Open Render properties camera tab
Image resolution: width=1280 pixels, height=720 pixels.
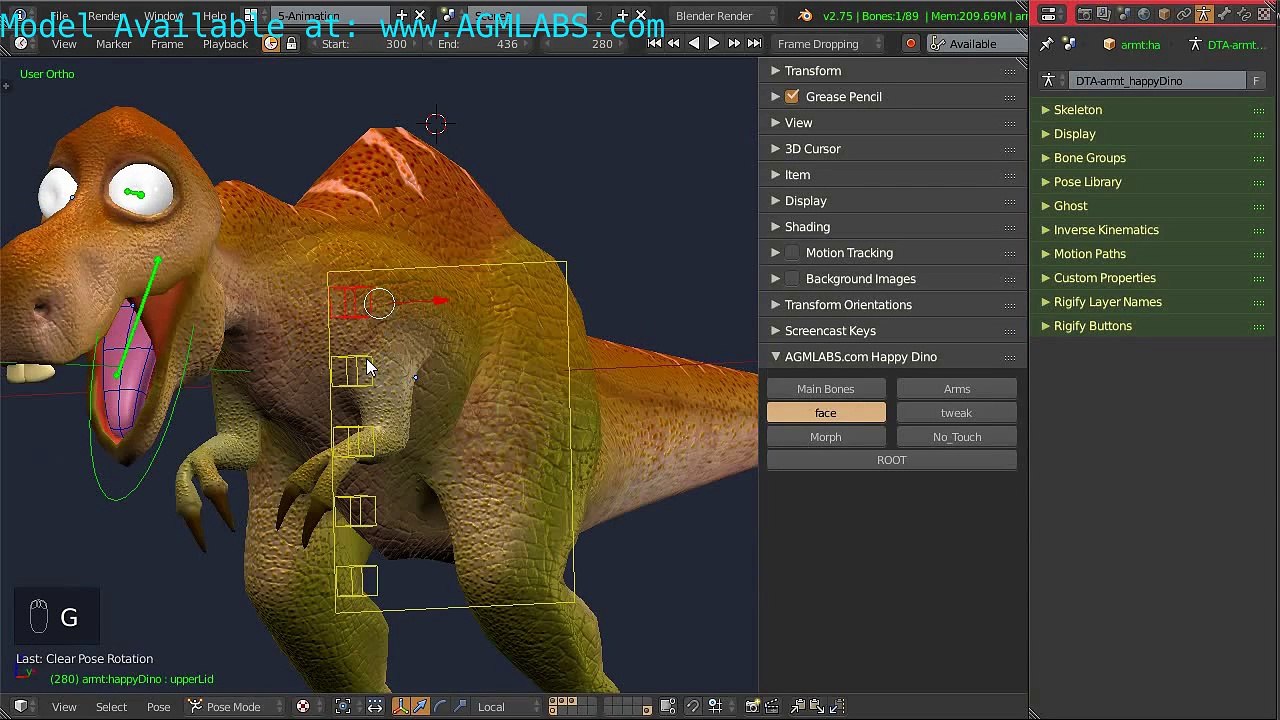[1085, 14]
